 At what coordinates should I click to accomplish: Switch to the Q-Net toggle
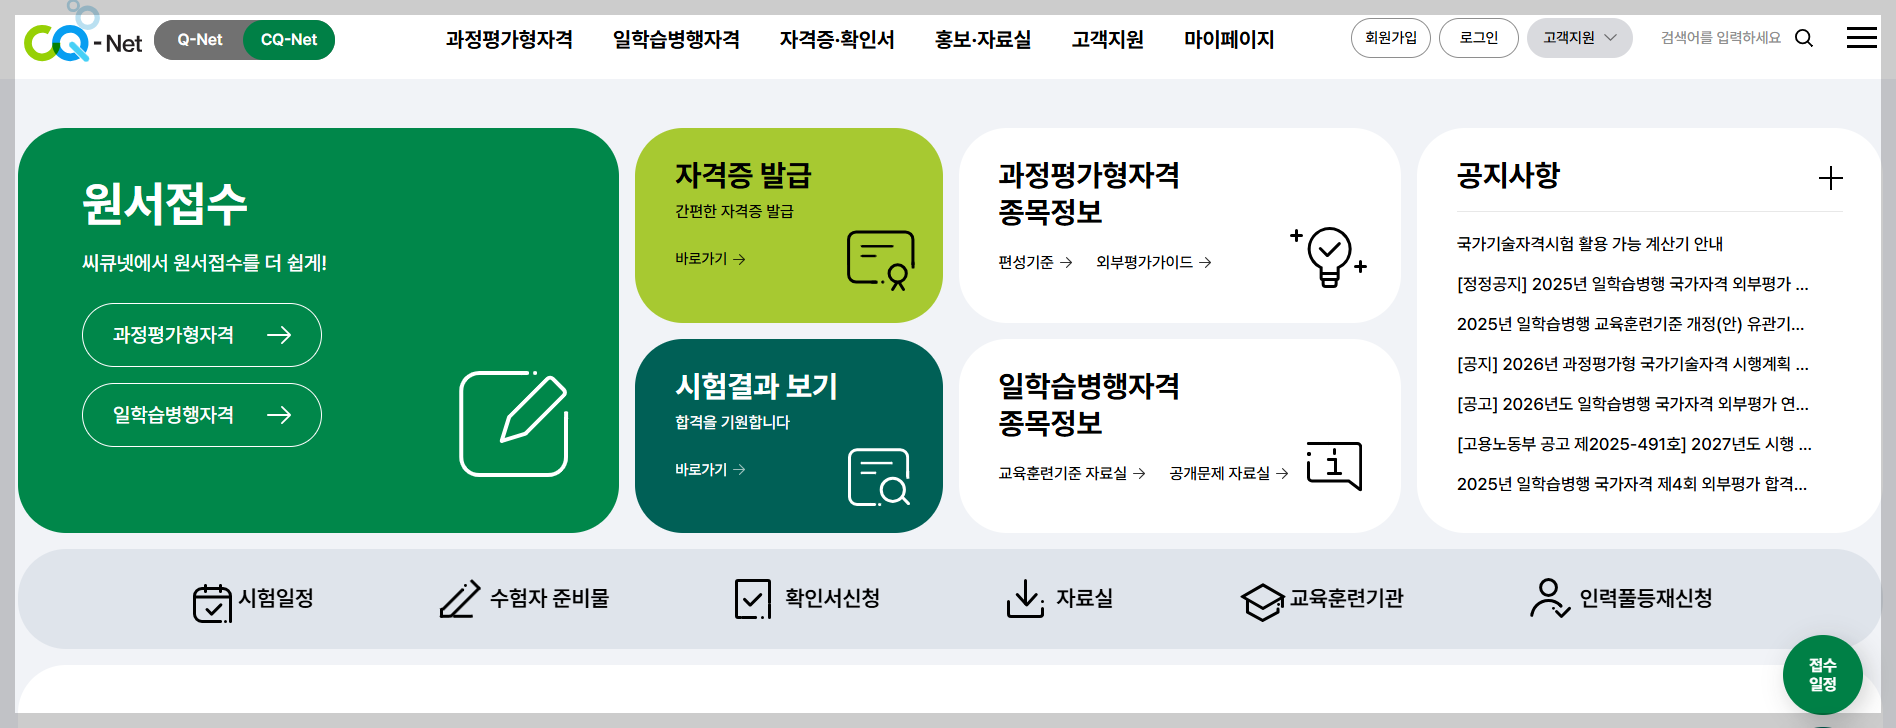[x=200, y=40]
